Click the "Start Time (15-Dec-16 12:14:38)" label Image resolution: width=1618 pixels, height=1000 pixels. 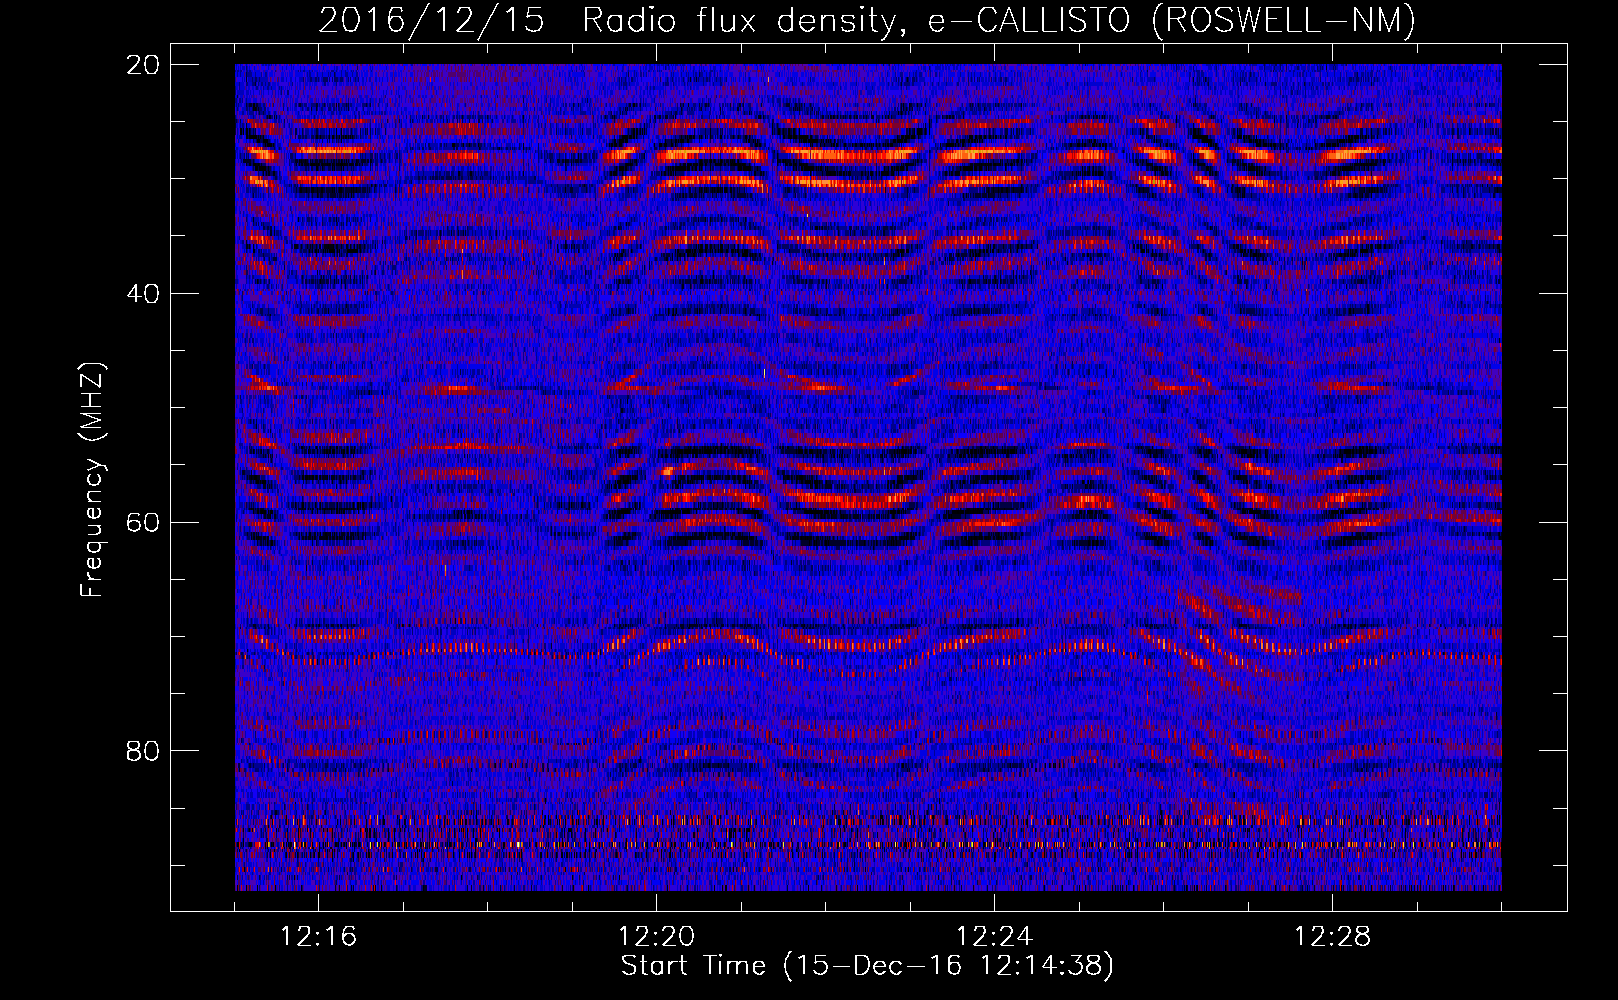tap(867, 966)
